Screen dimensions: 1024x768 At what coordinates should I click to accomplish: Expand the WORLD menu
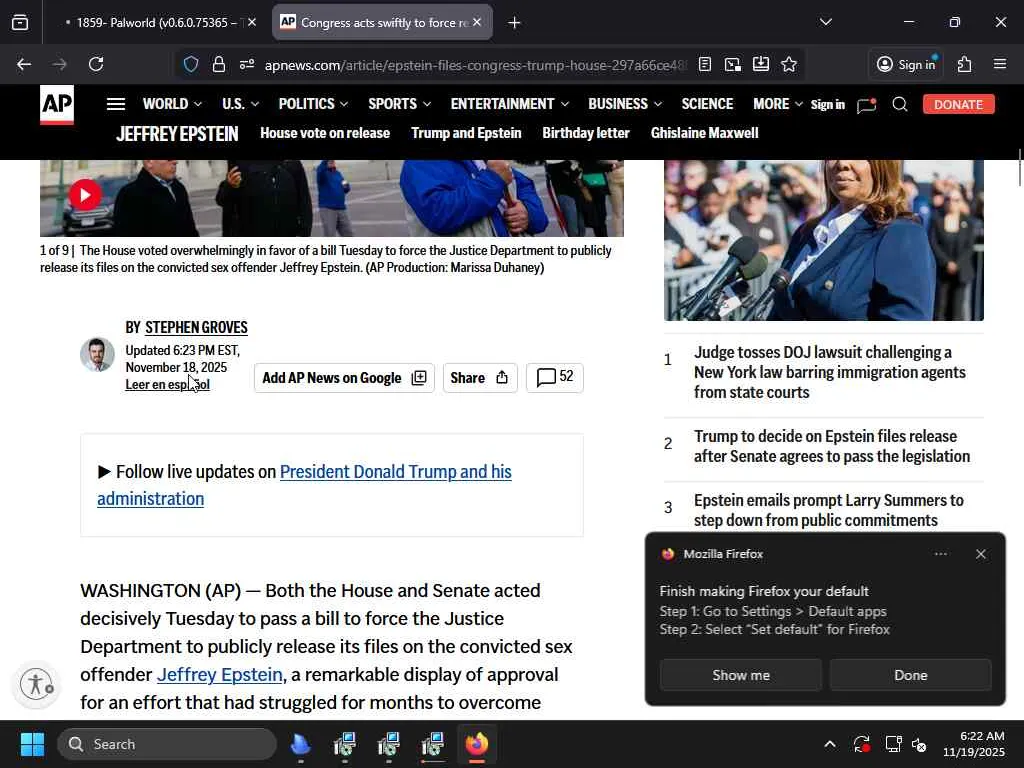(172, 104)
